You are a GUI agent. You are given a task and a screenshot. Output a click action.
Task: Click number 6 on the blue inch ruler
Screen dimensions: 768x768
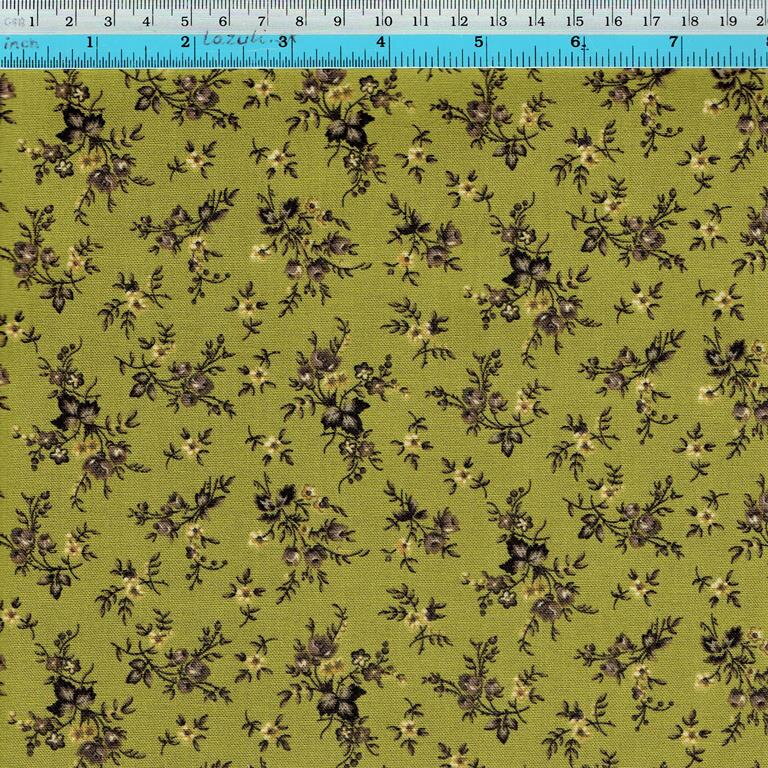click(575, 42)
